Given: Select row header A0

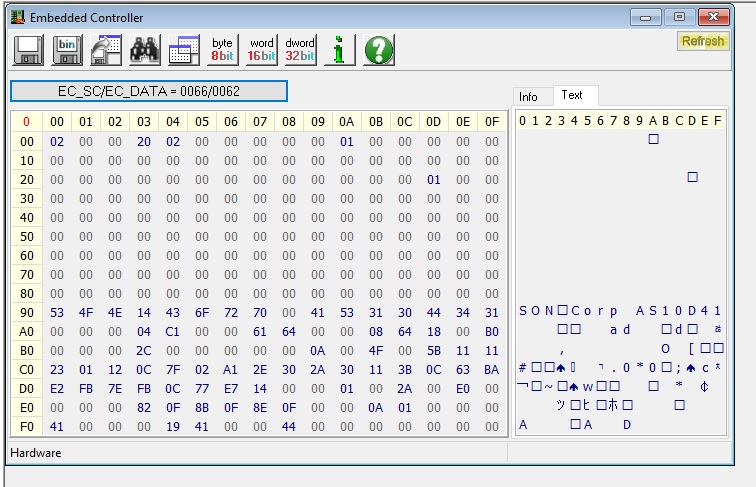Looking at the screenshot, I should 27,332.
